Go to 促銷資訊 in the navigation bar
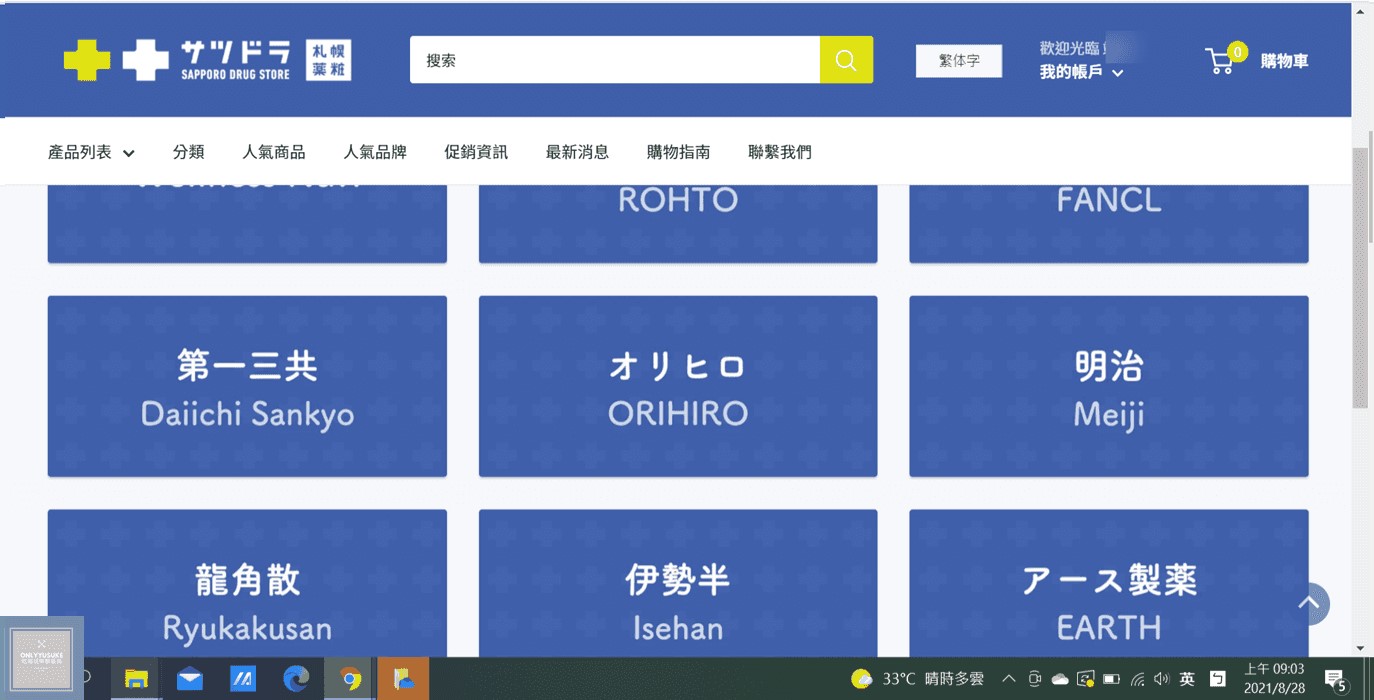The image size is (1374, 700). (476, 152)
